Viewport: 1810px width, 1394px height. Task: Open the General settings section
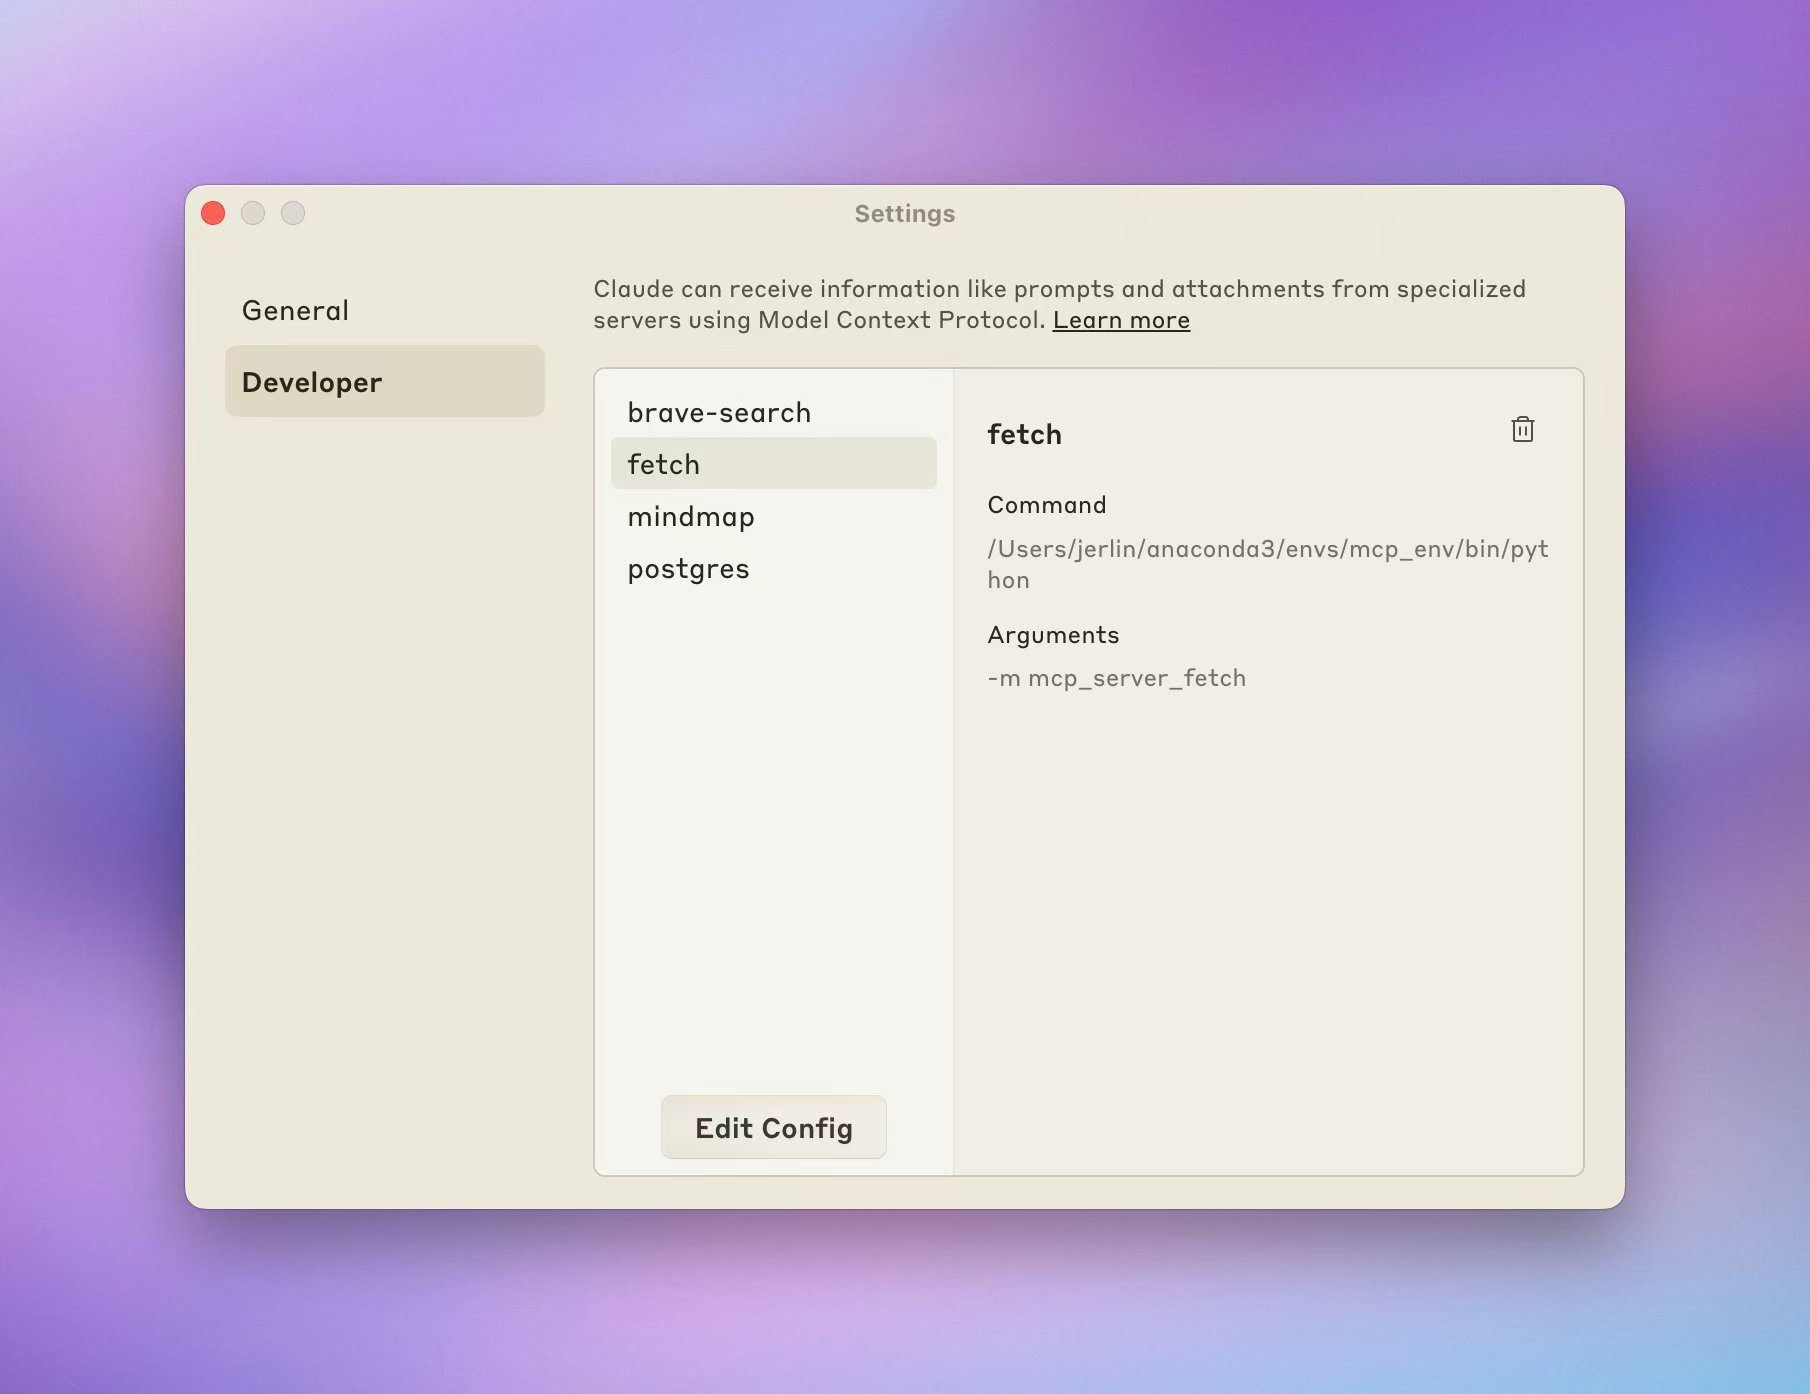[296, 311]
